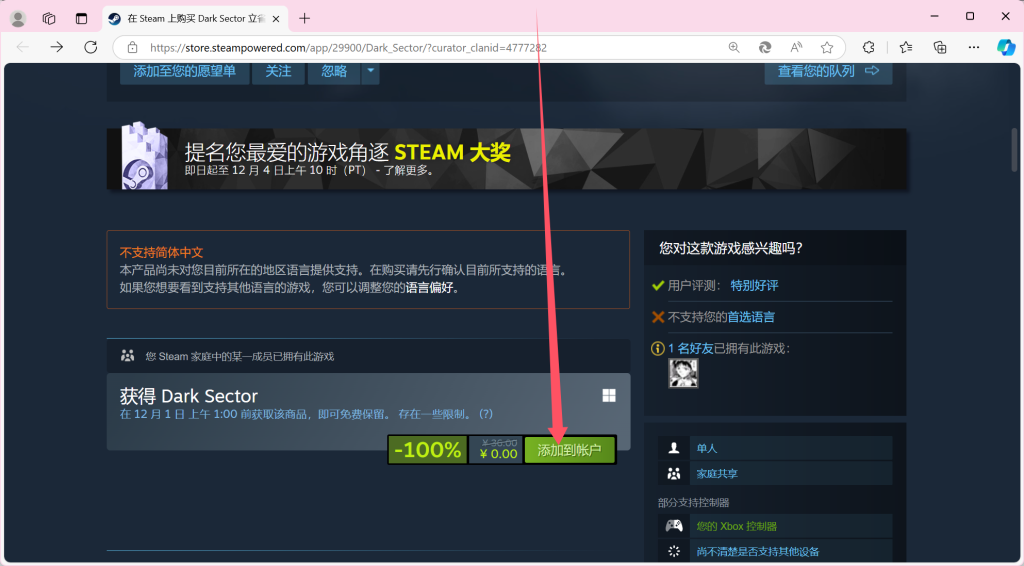This screenshot has width=1024, height=566.
Task: Click 尚不清楚是否支持其他设备 link
Action: click(x=758, y=552)
